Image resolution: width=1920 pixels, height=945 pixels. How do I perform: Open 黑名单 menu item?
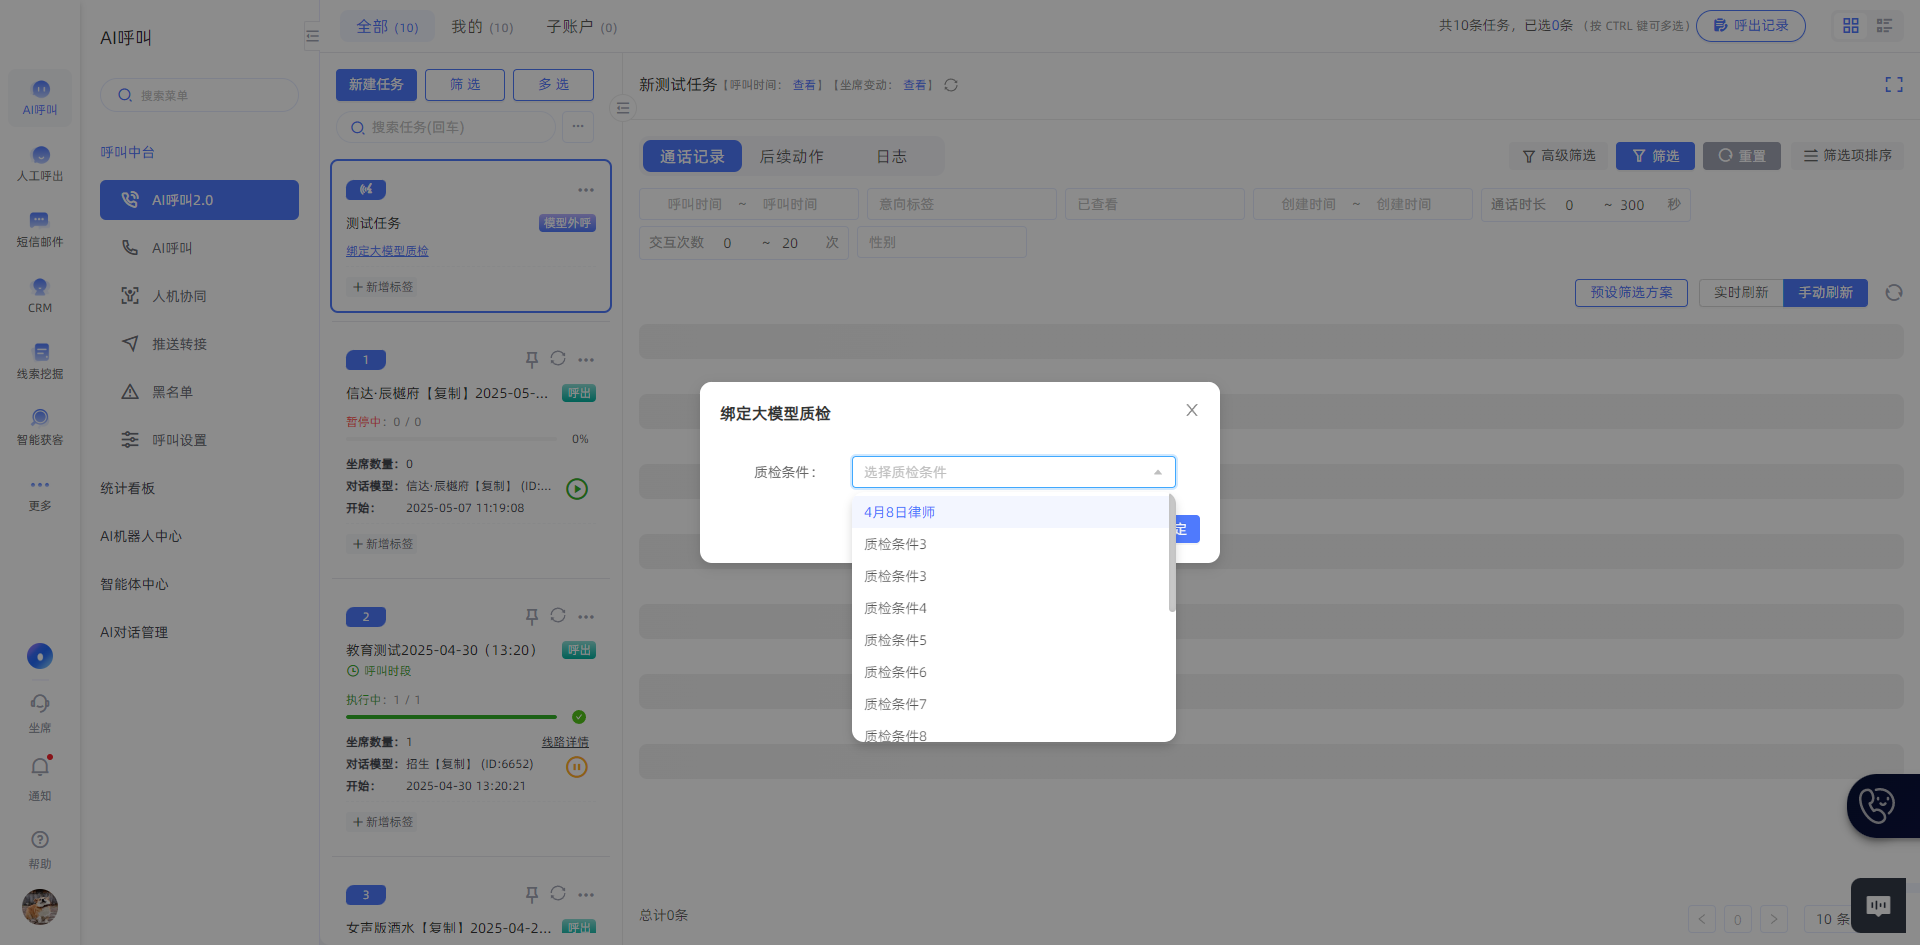coord(199,392)
